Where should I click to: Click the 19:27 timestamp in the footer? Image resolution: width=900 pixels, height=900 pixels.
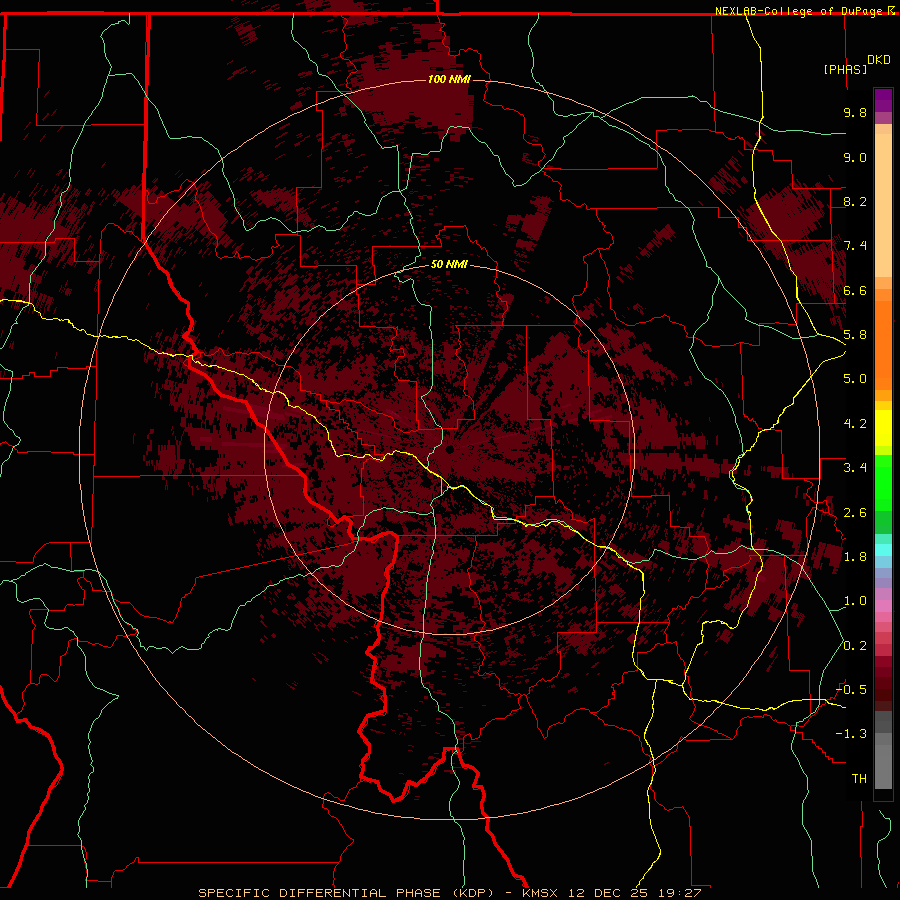(682, 893)
